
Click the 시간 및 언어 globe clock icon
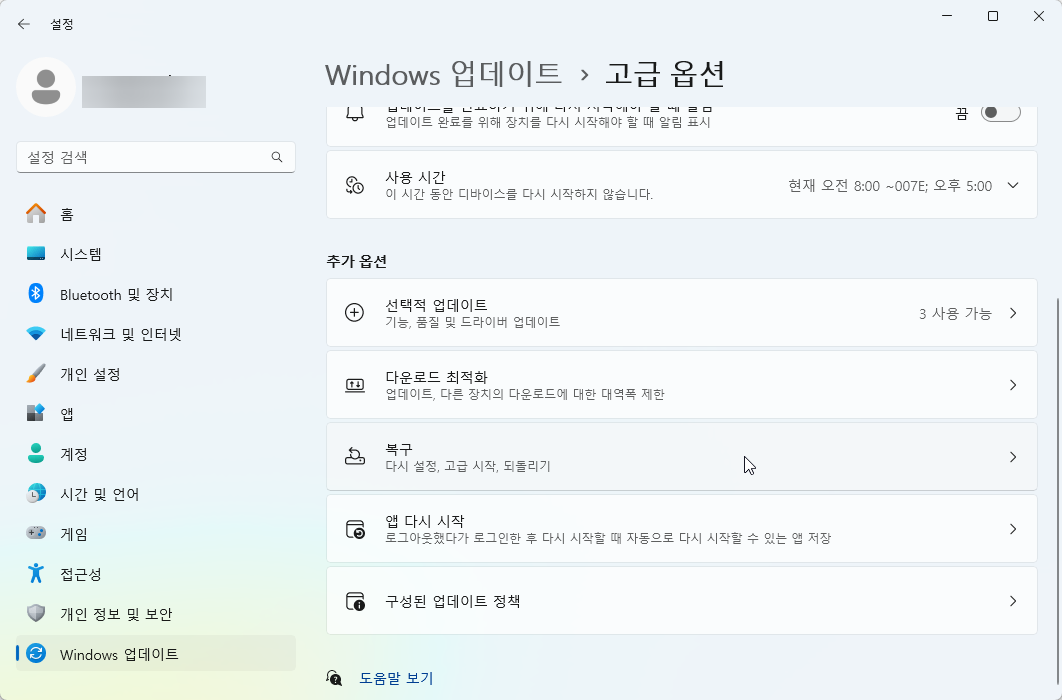(x=36, y=494)
